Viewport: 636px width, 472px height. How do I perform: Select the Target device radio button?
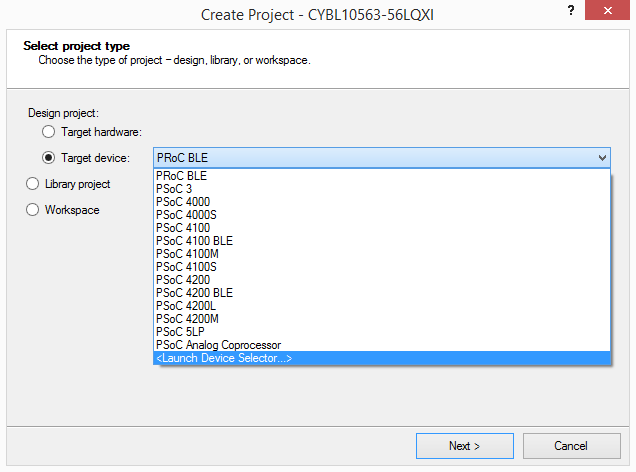coord(48,158)
